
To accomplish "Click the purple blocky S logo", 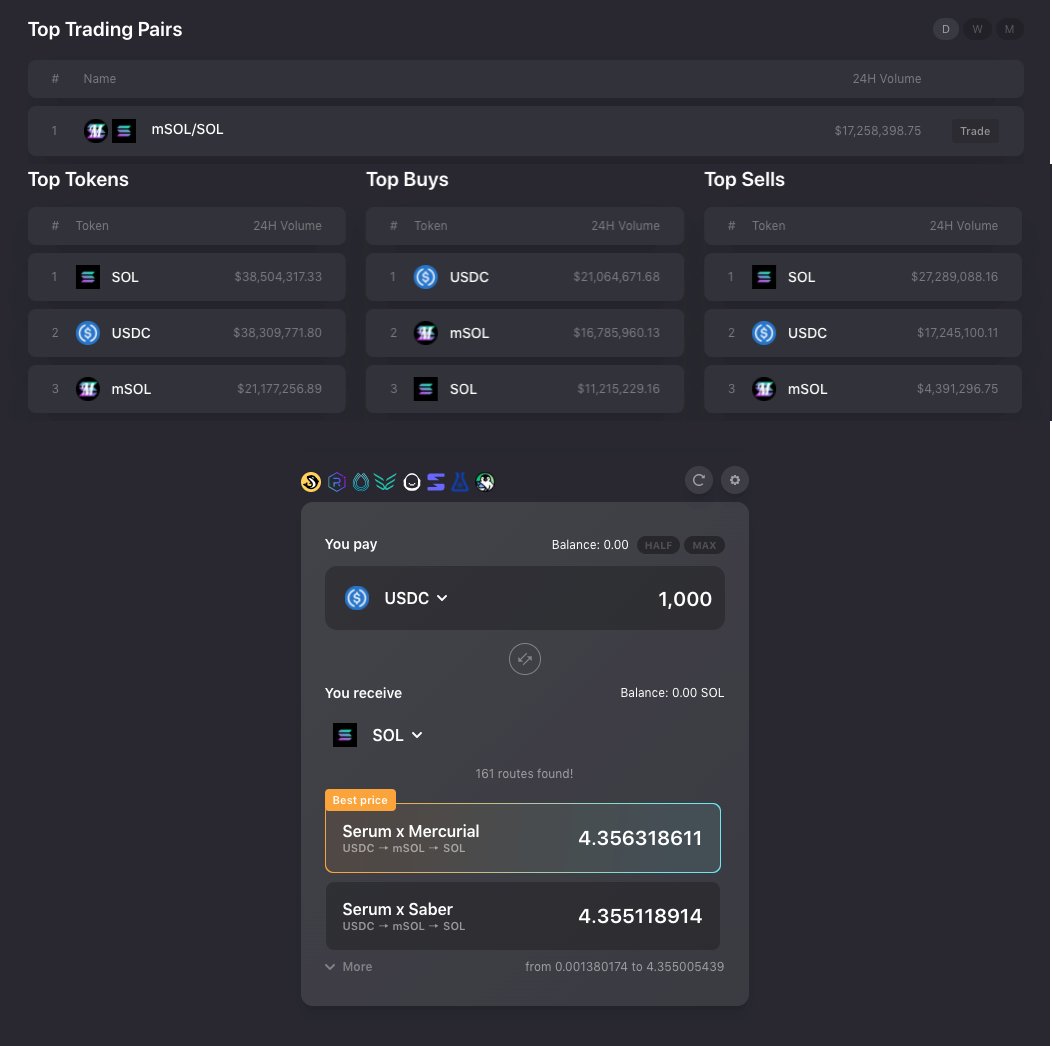I will pos(436,482).
